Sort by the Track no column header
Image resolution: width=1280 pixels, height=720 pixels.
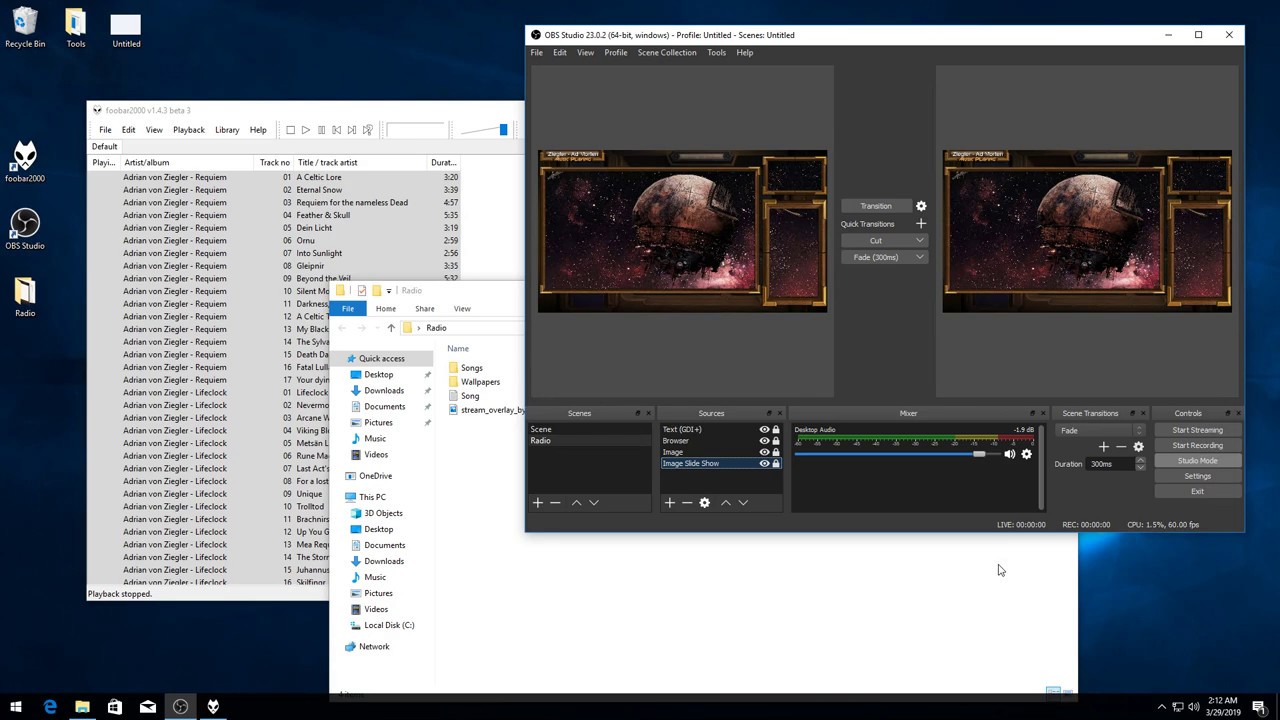[x=275, y=162]
